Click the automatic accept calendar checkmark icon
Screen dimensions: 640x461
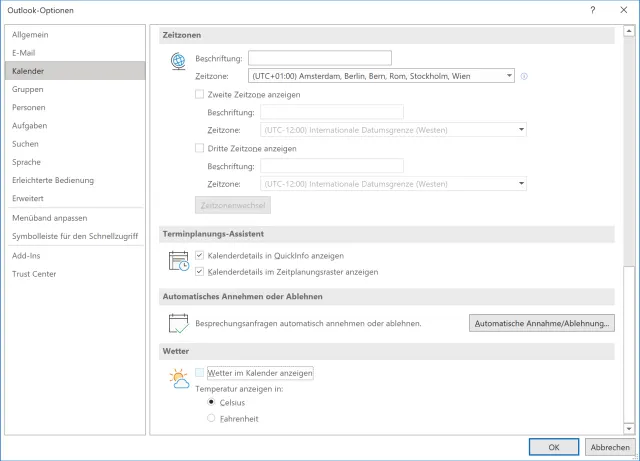179,323
